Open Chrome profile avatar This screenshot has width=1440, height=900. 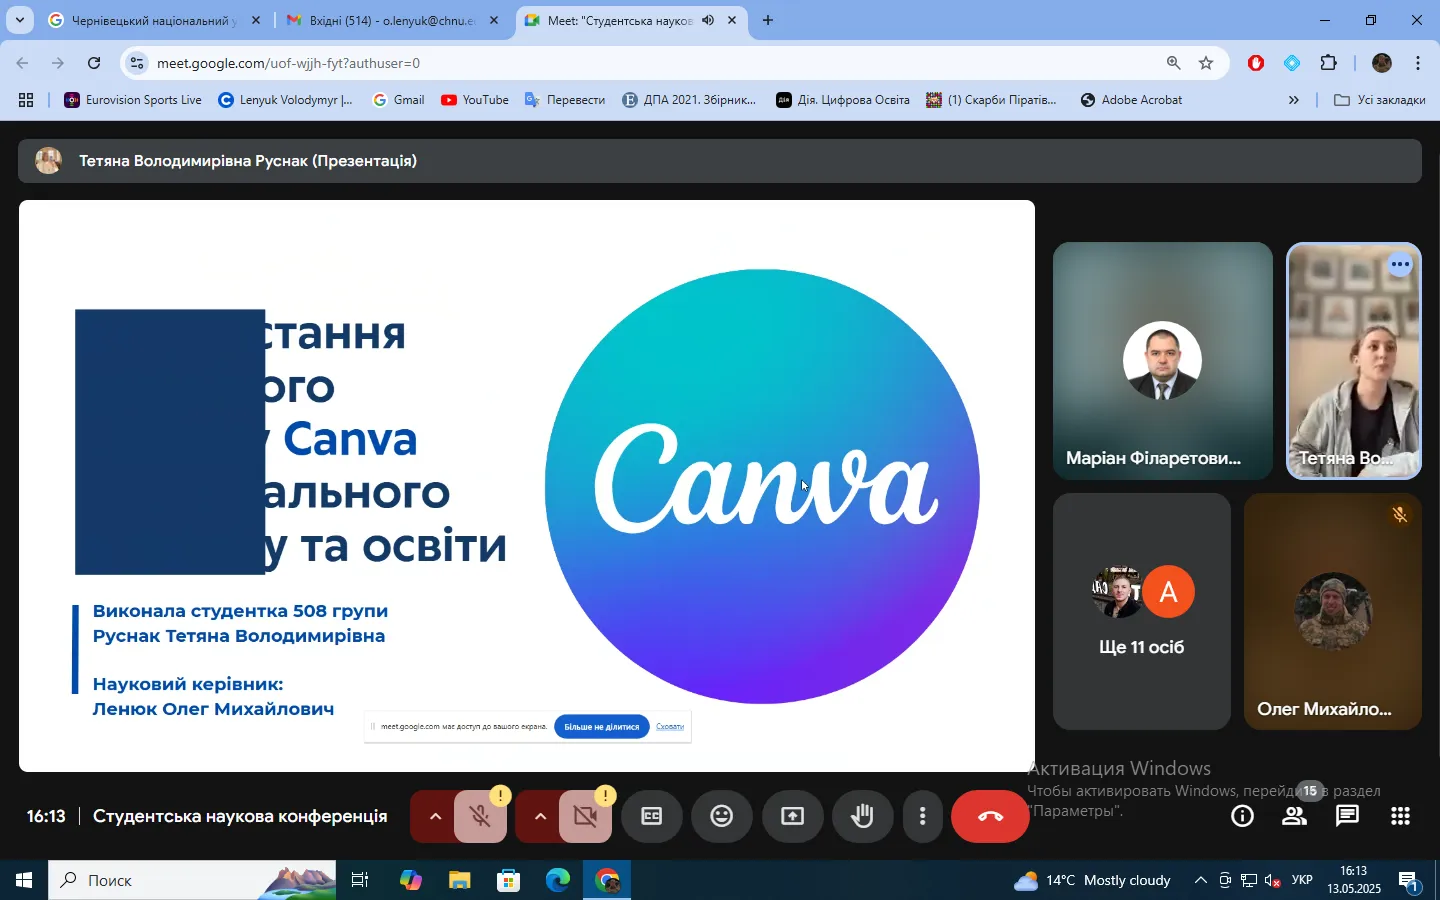pos(1382,63)
